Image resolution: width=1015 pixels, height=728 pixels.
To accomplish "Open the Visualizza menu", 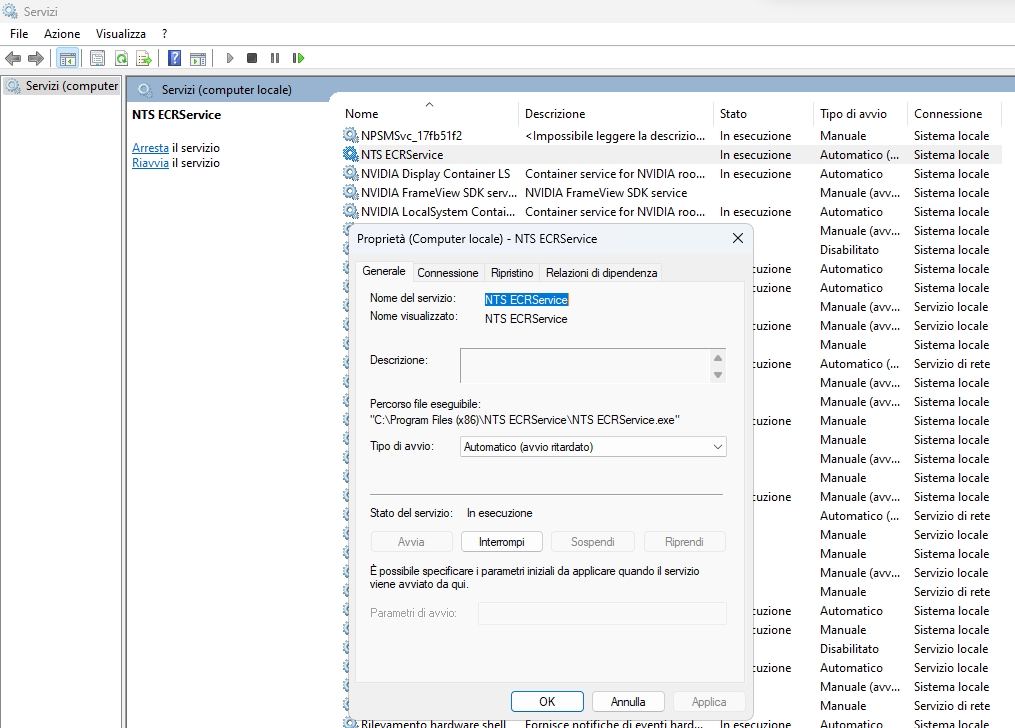I will [121, 34].
